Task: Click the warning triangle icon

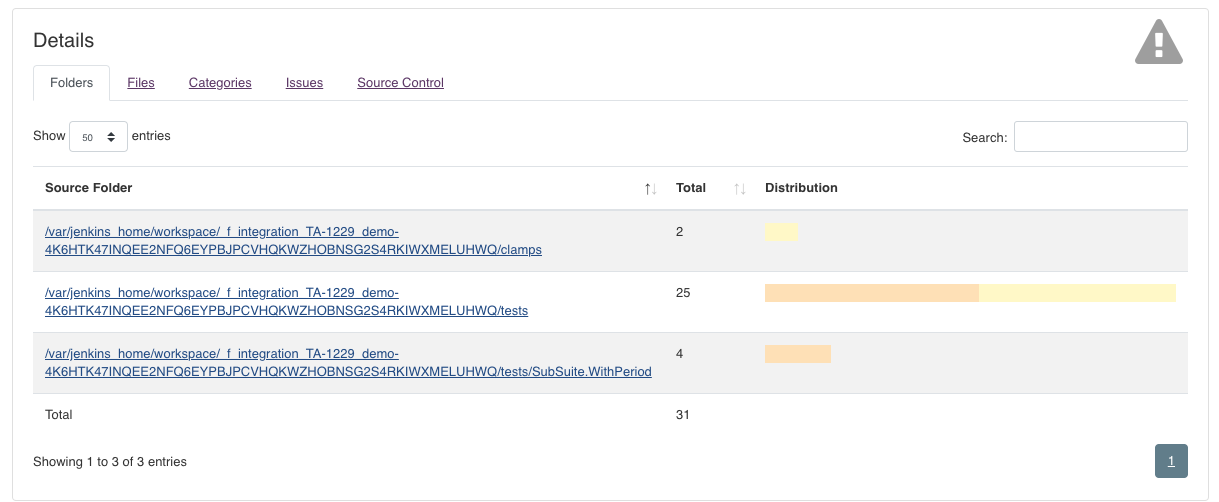Action: [1158, 42]
